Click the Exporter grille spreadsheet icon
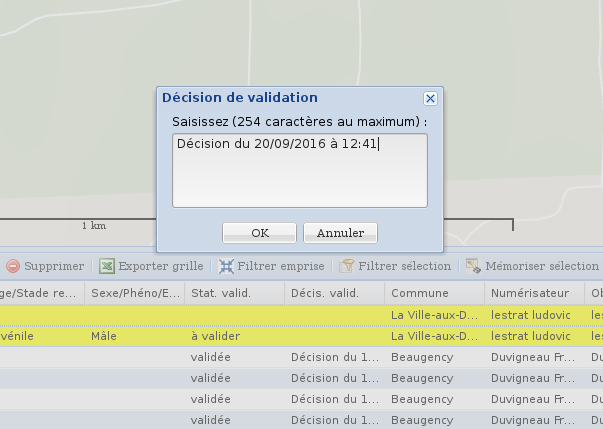The height and width of the screenshot is (429, 603). point(106,267)
